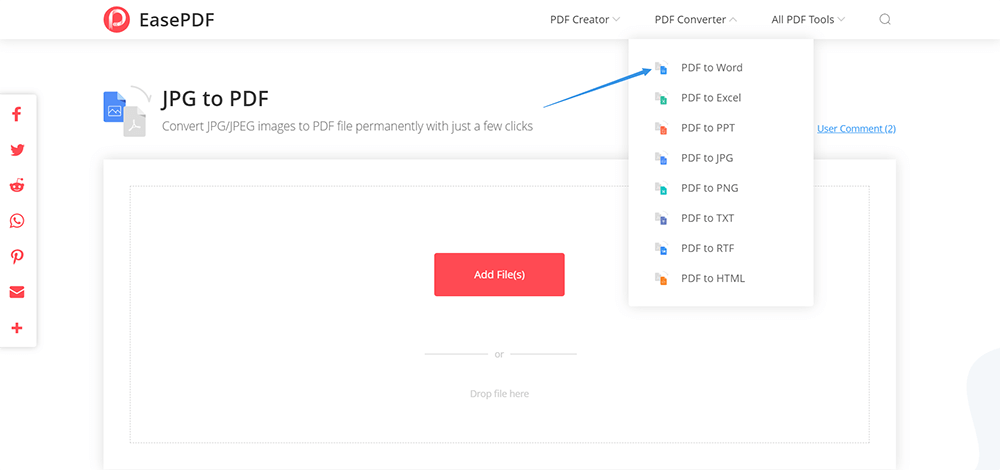
Task: Open the User Comment (2) link
Action: coord(856,128)
